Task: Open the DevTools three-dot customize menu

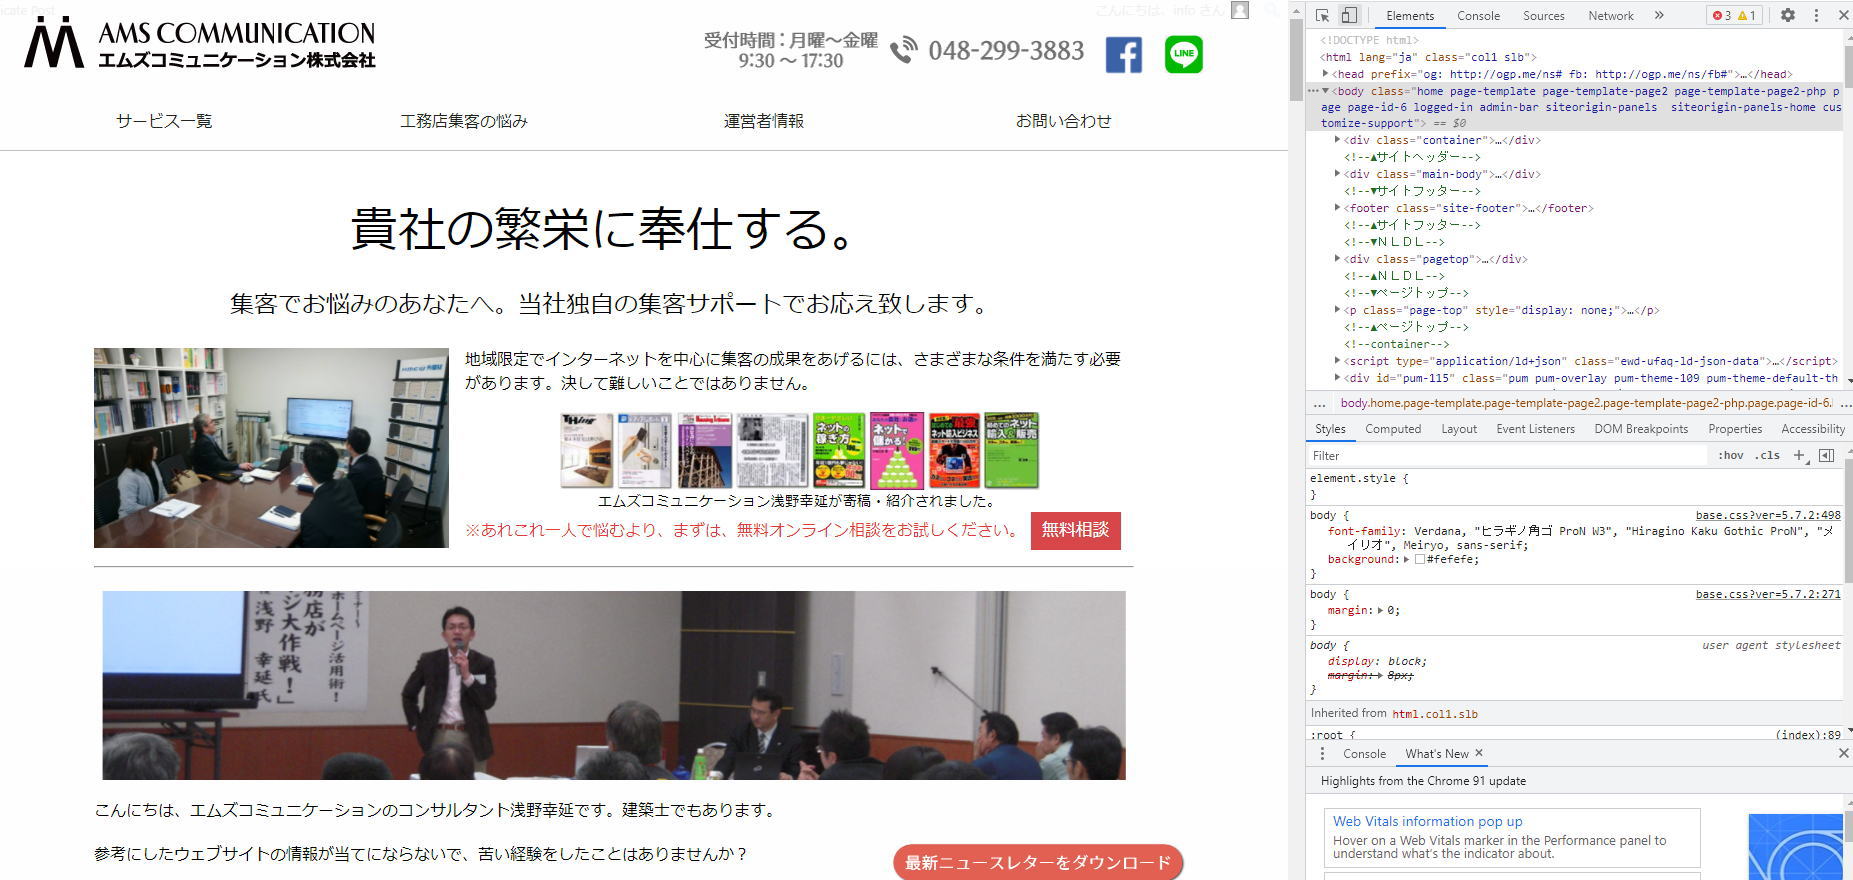Action: [1816, 15]
